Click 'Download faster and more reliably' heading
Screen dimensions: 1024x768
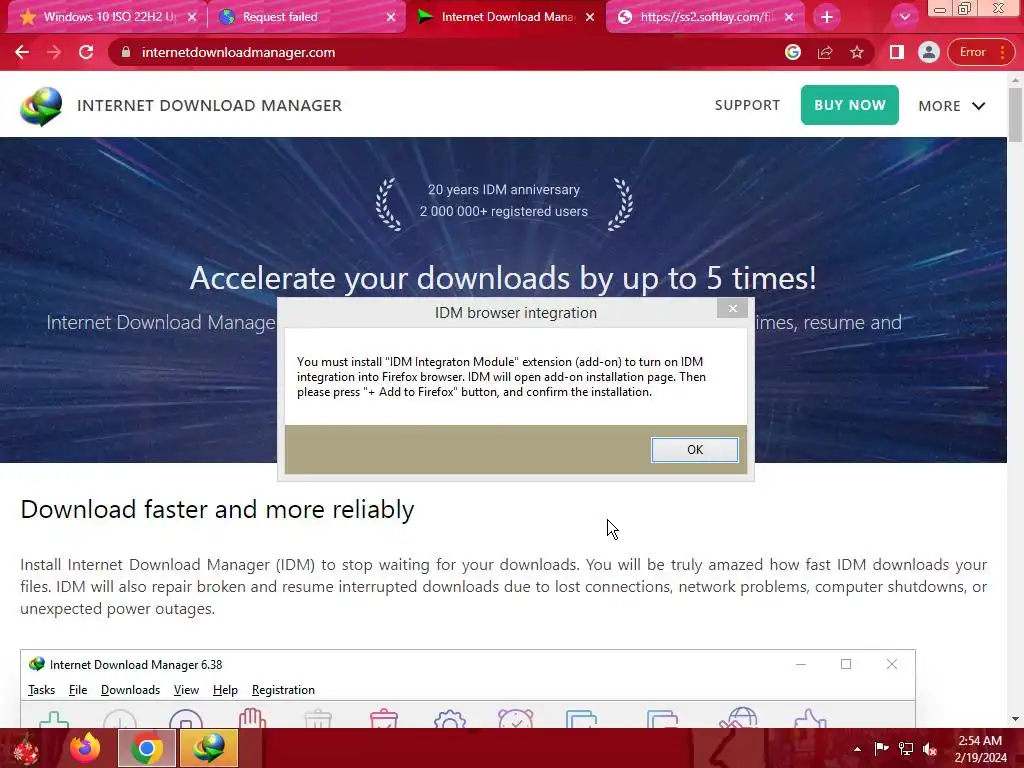click(217, 509)
